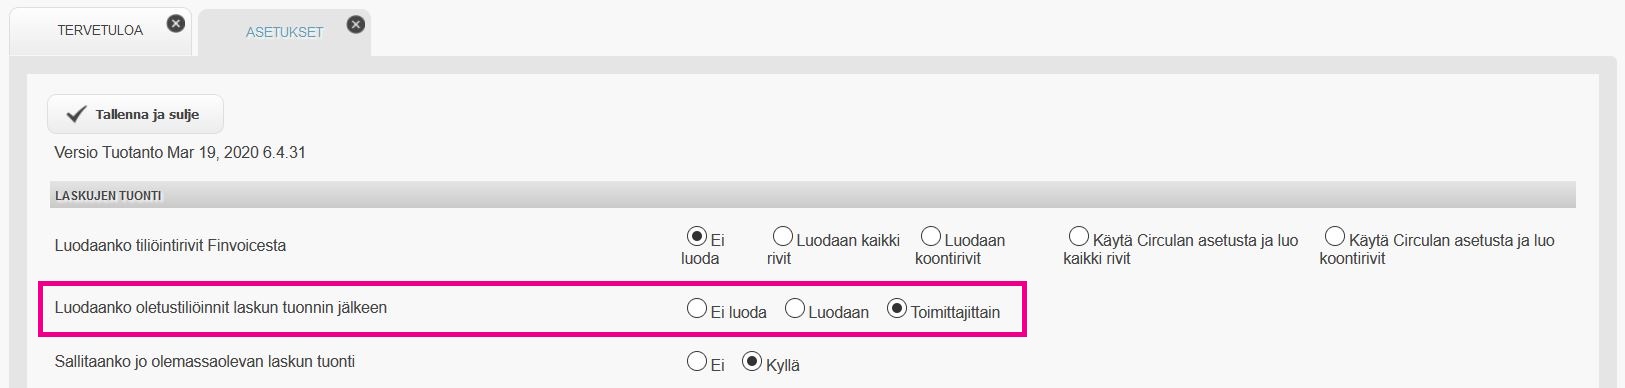The width and height of the screenshot is (1625, 388).
Task: Choose 'Luodaan' for oletustiliöinnit
Action: tap(795, 309)
